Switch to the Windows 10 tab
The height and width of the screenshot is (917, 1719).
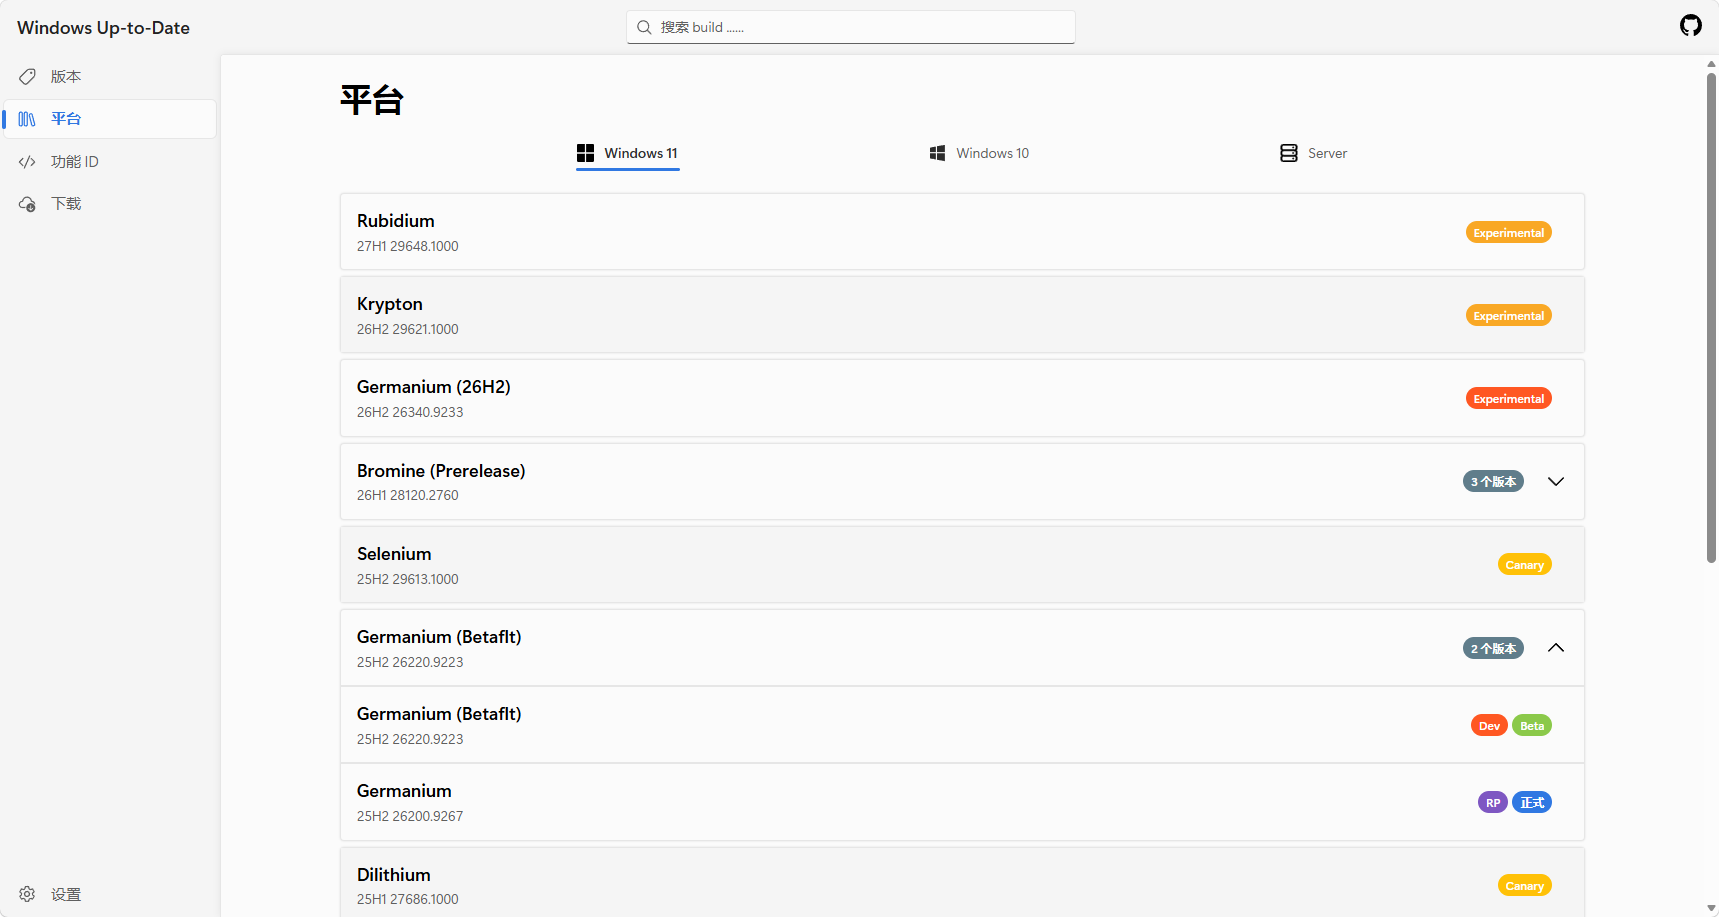click(x=979, y=153)
